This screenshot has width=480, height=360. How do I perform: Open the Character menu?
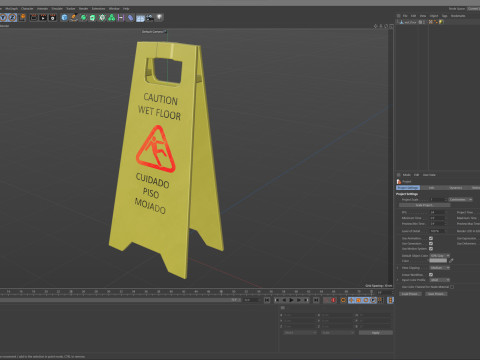(27, 9)
